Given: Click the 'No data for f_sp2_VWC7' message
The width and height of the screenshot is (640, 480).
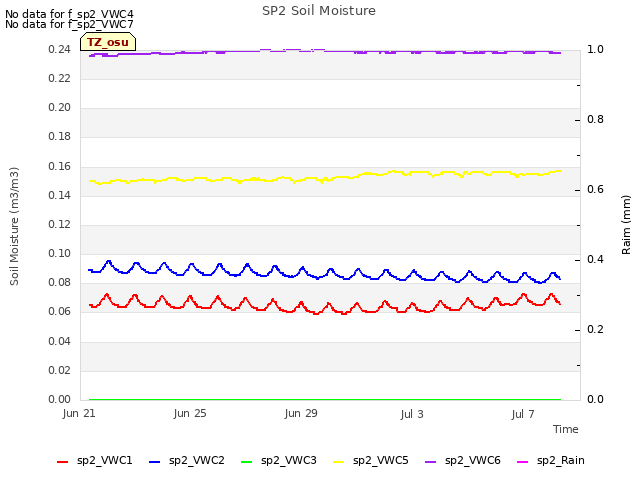Looking at the screenshot, I should (69, 24).
